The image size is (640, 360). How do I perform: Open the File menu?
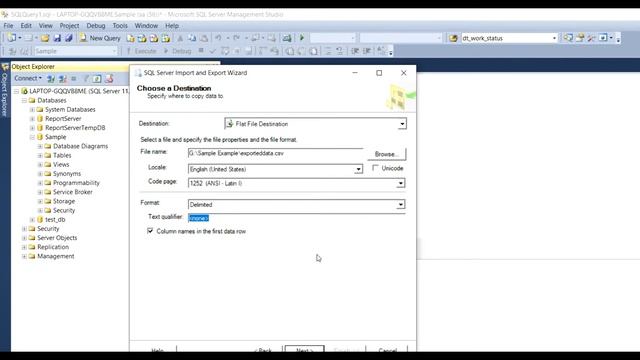pyautogui.click(x=8, y=25)
